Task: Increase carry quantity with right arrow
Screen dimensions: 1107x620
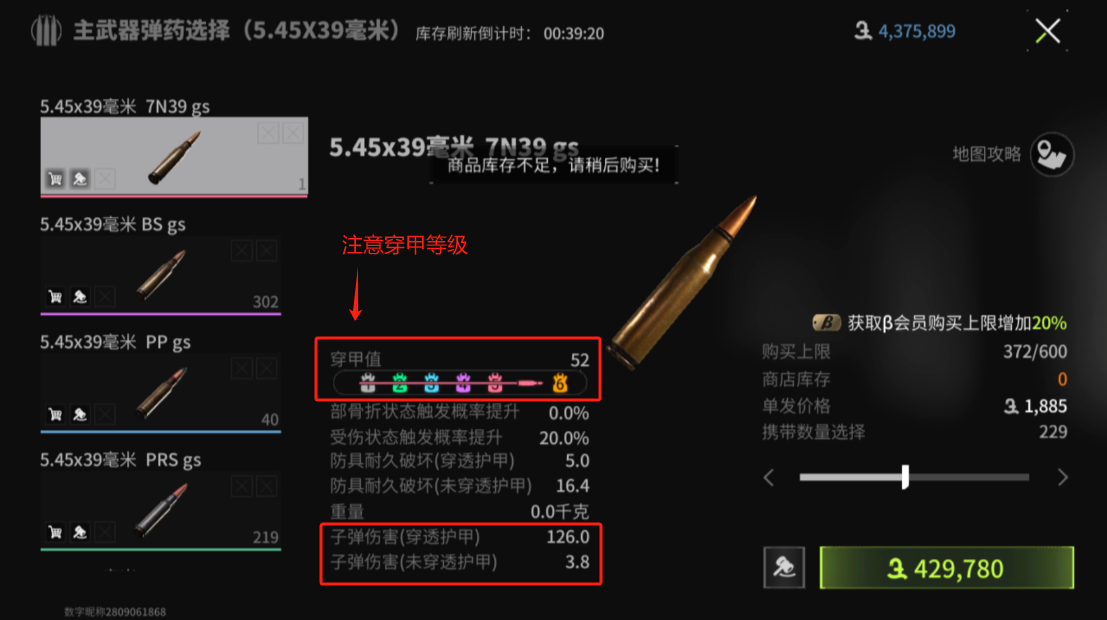Action: pos(1063,478)
